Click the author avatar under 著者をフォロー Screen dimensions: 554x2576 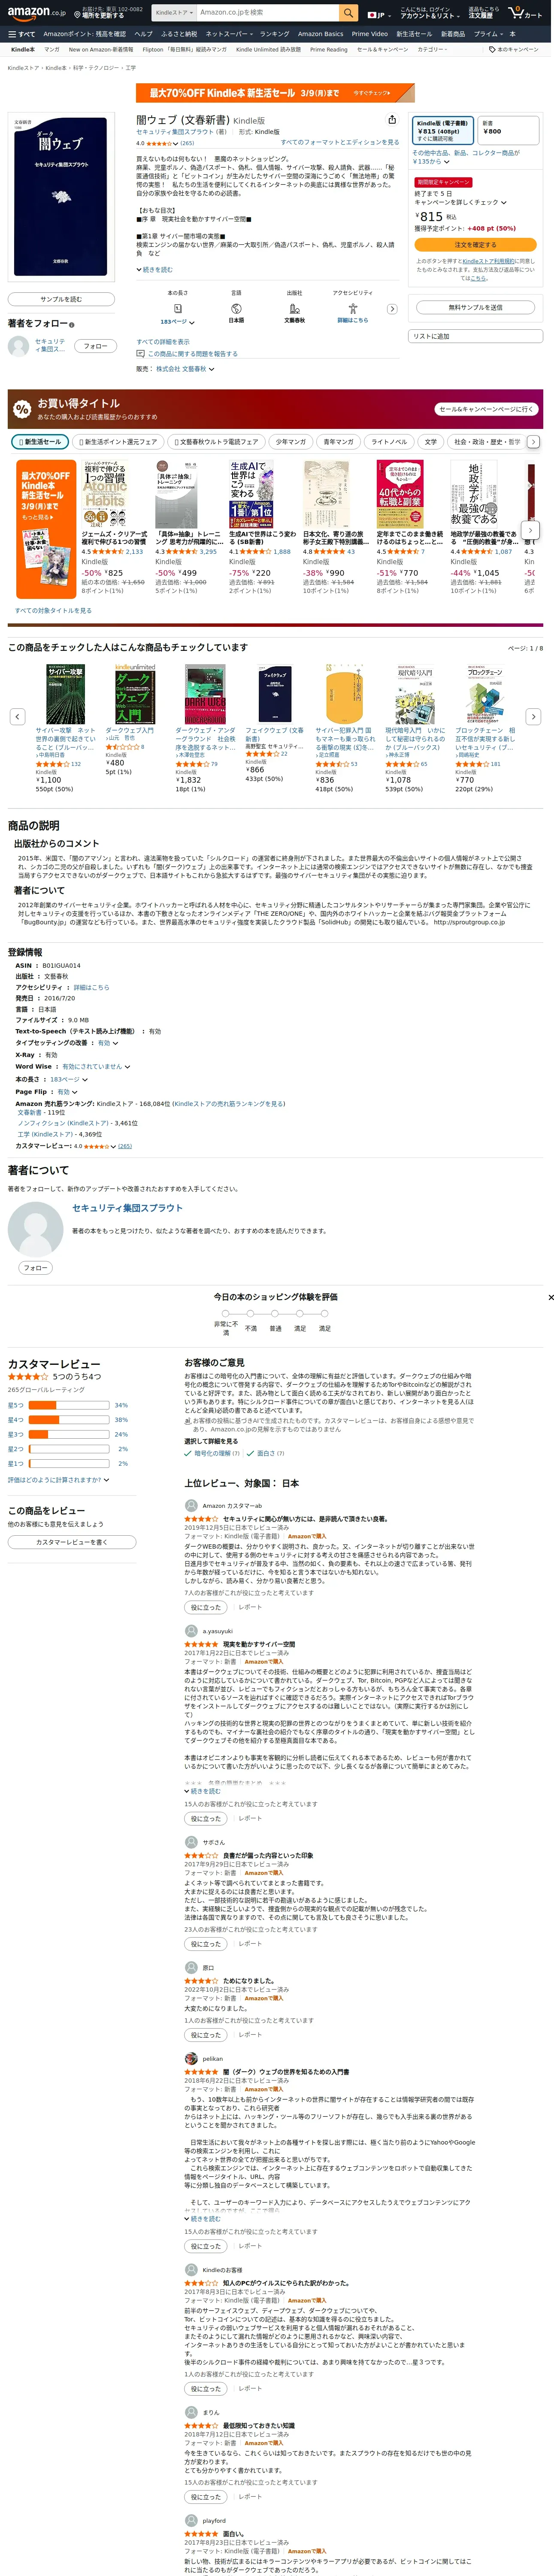(18, 346)
